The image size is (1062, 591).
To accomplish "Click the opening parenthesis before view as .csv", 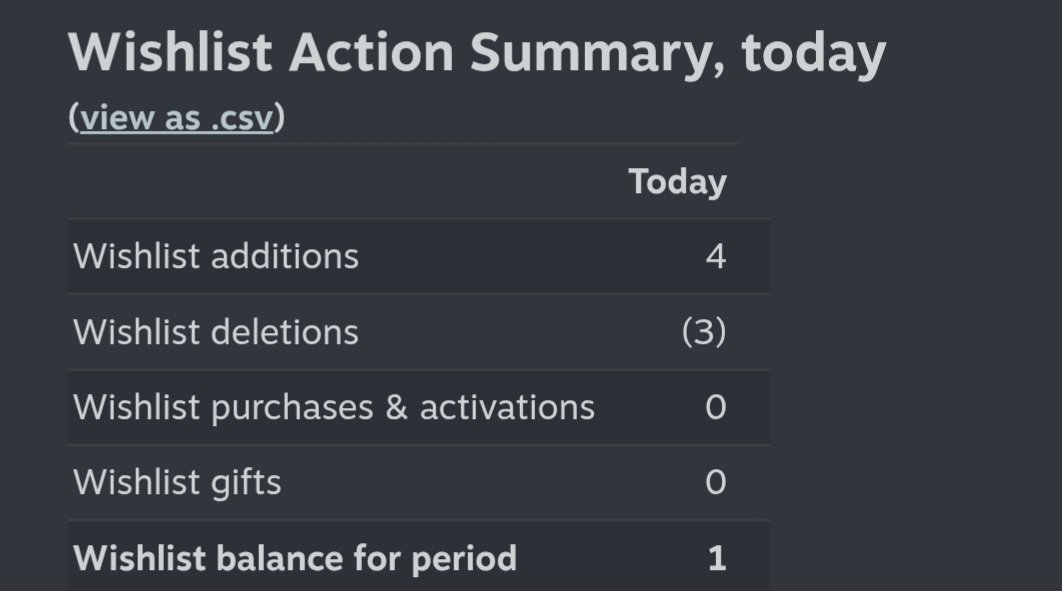I will coord(74,118).
